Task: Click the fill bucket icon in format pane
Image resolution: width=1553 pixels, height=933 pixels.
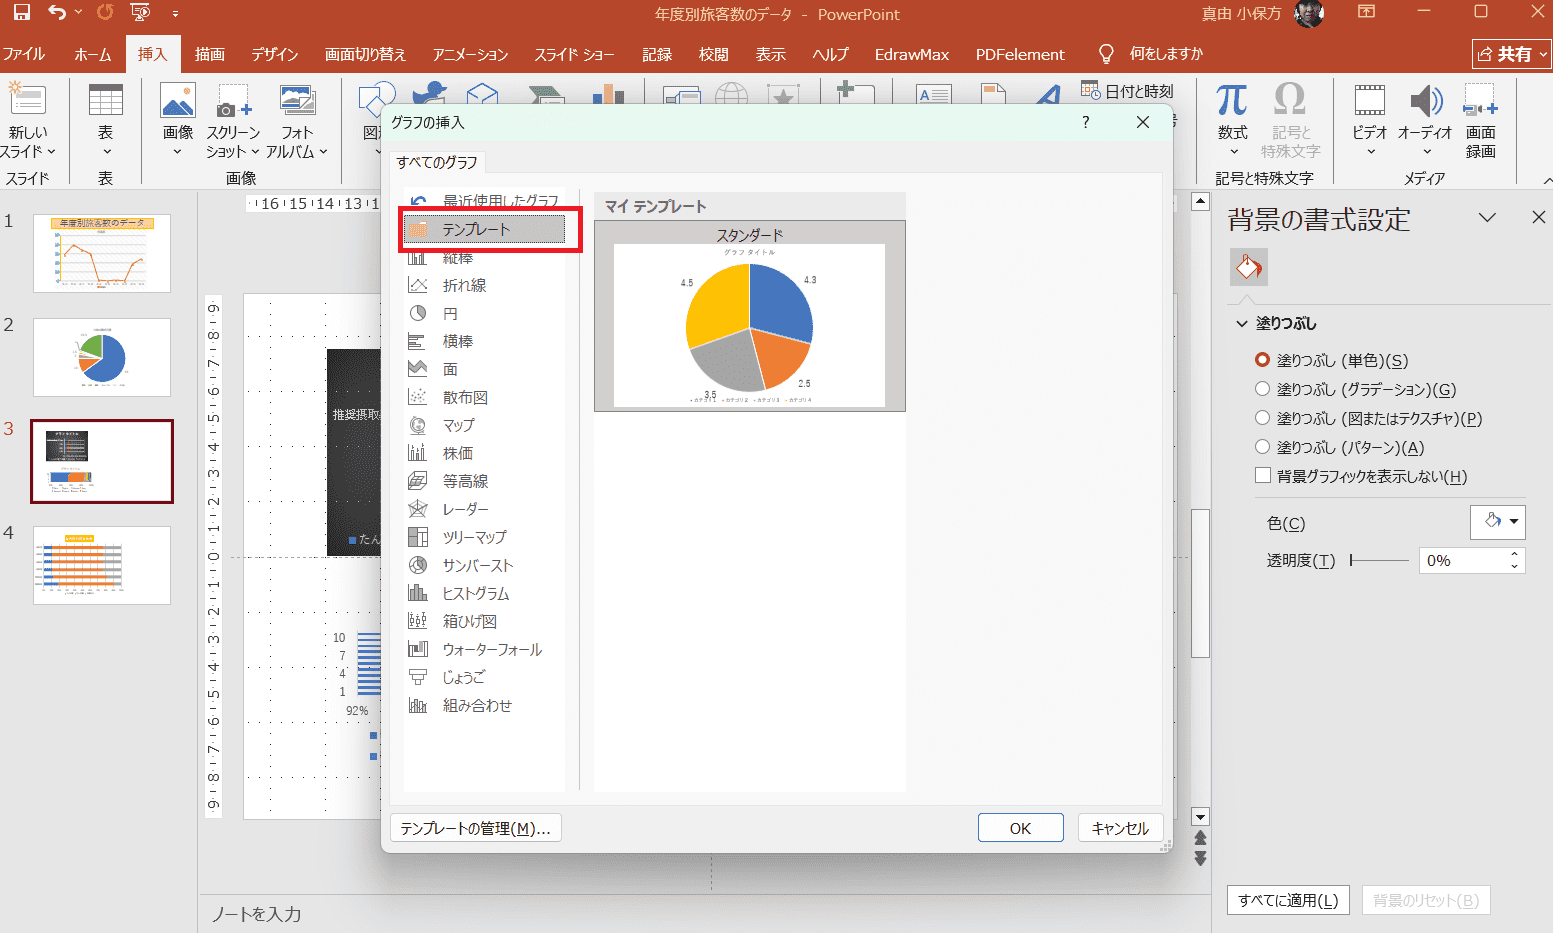Action: pyautogui.click(x=1248, y=267)
